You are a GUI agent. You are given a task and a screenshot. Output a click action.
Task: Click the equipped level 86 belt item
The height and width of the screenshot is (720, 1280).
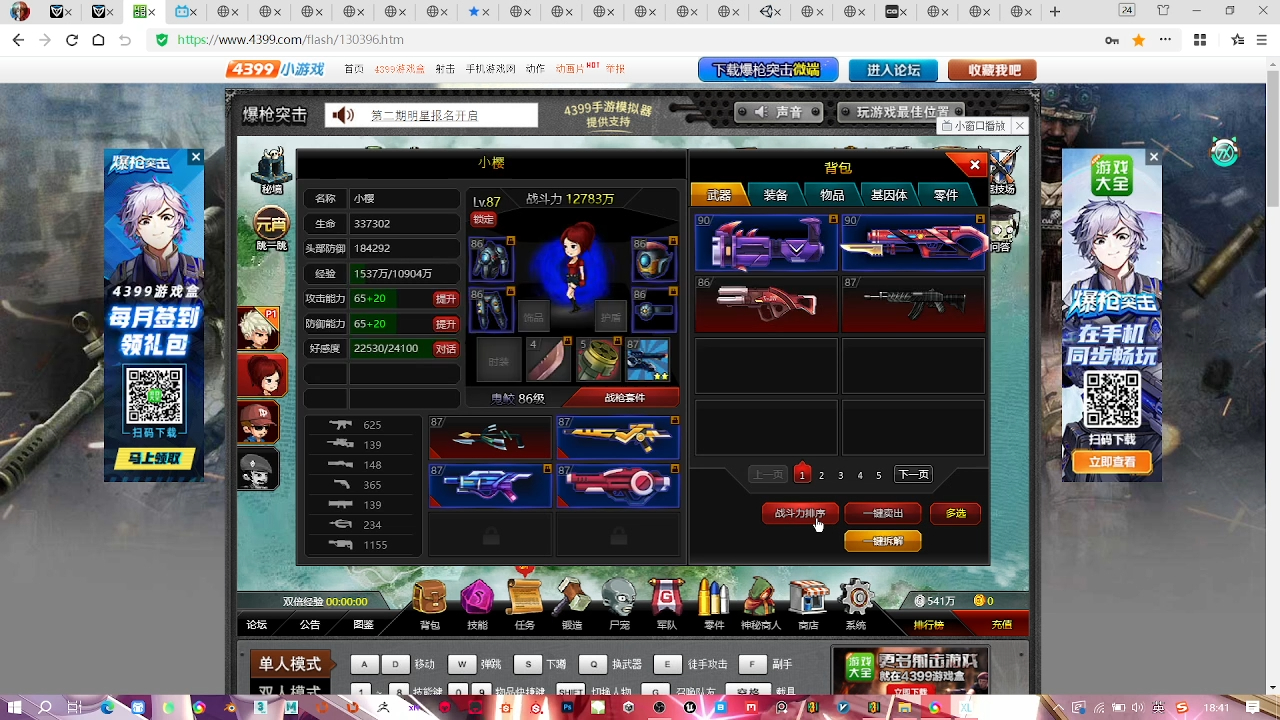tap(655, 311)
